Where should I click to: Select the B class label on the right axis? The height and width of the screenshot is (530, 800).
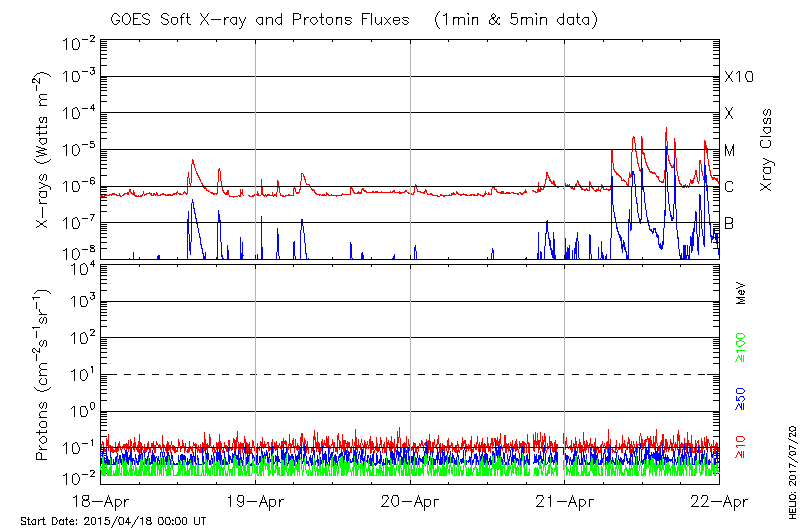pyautogui.click(x=730, y=223)
